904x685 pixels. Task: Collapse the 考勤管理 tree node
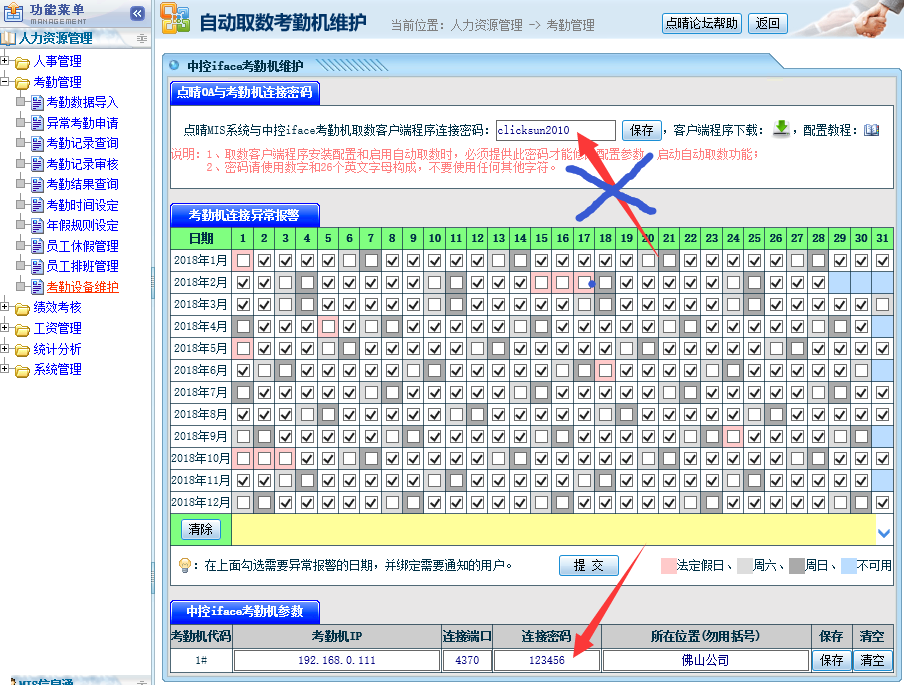[x=6, y=82]
